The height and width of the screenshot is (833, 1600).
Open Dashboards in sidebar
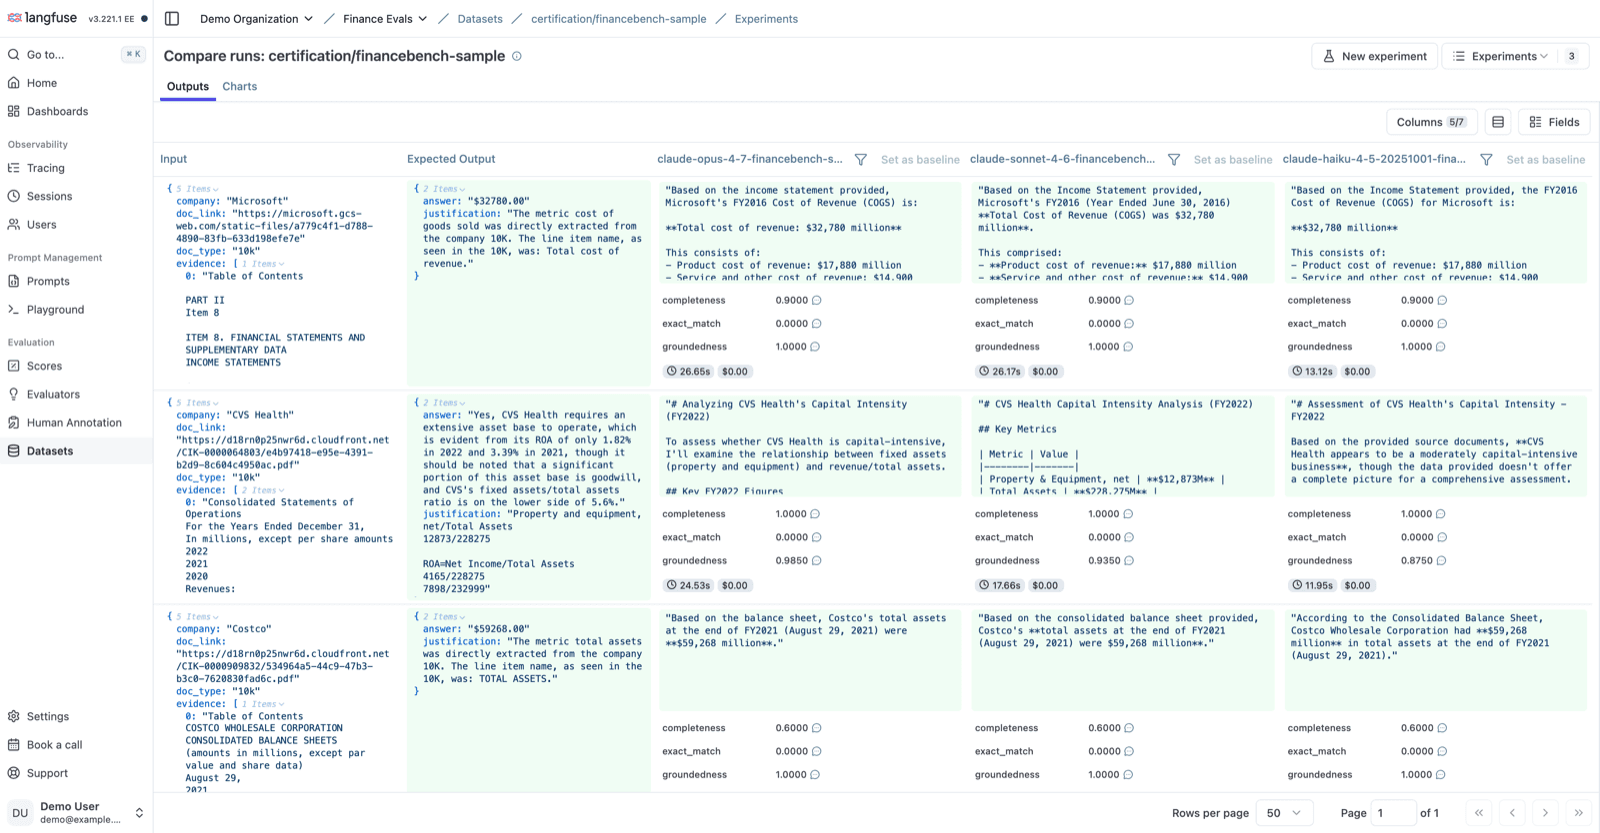click(x=57, y=111)
